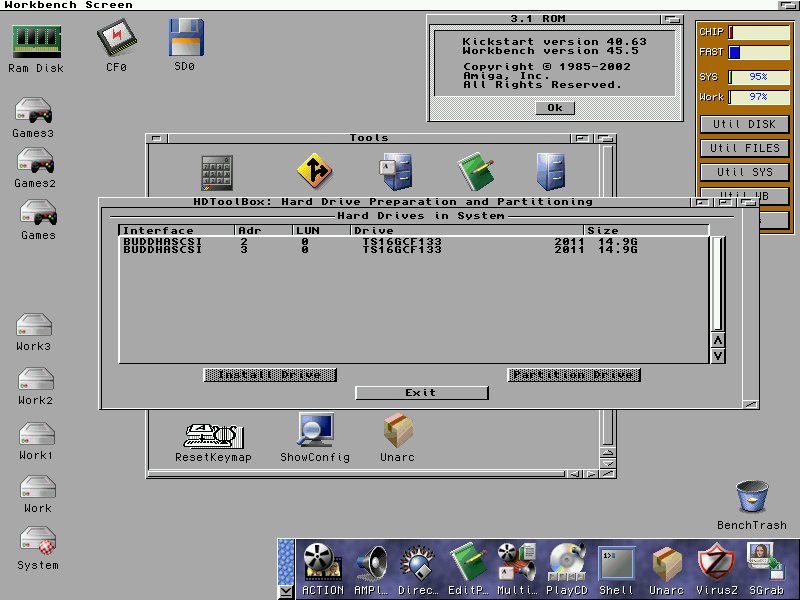This screenshot has height=600, width=800.
Task: Click the HDToolBox window title bar
Action: pos(393,202)
